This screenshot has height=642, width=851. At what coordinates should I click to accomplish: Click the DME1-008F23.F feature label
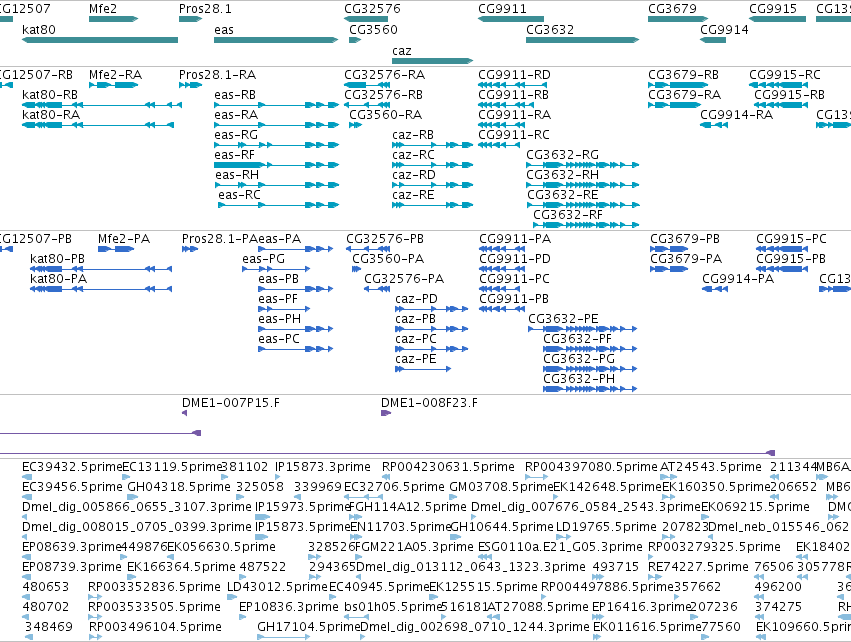click(429, 403)
